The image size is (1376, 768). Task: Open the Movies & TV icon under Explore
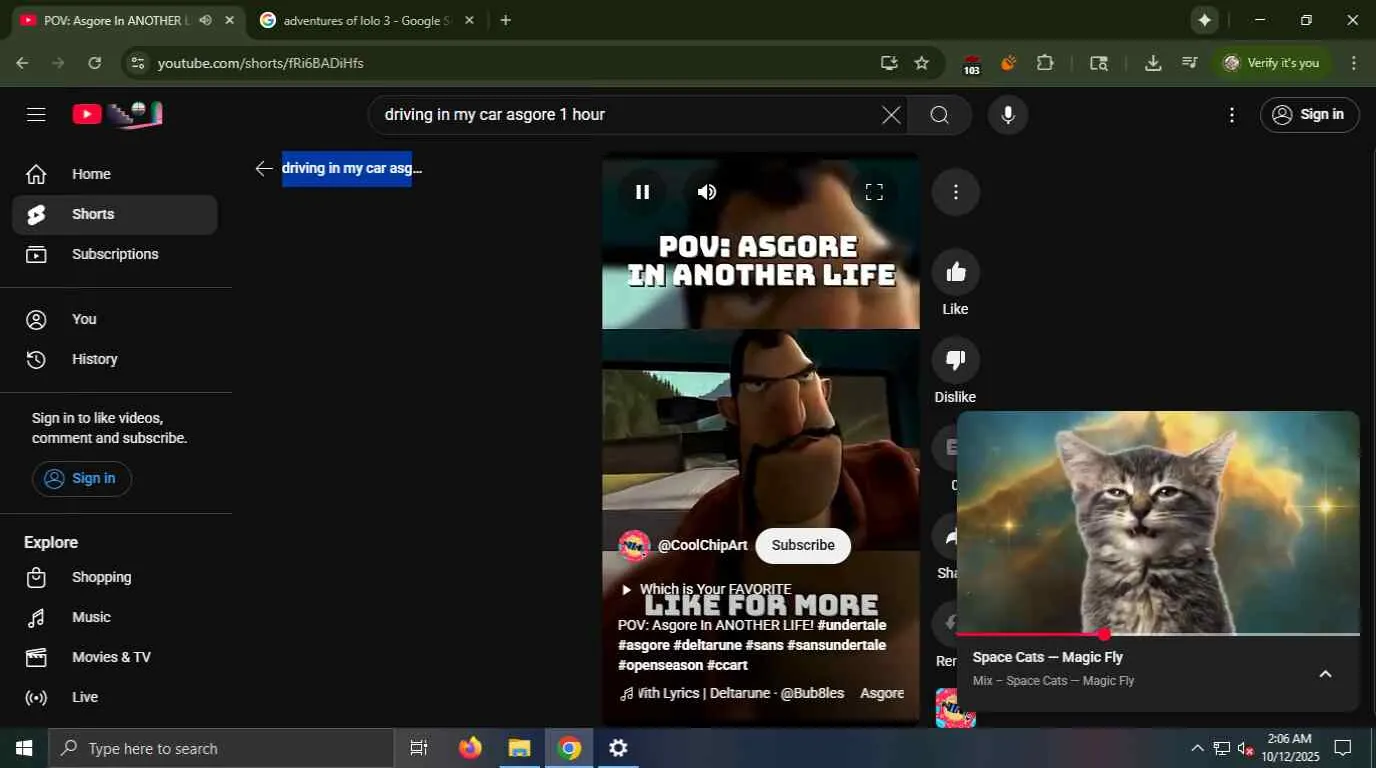point(36,657)
